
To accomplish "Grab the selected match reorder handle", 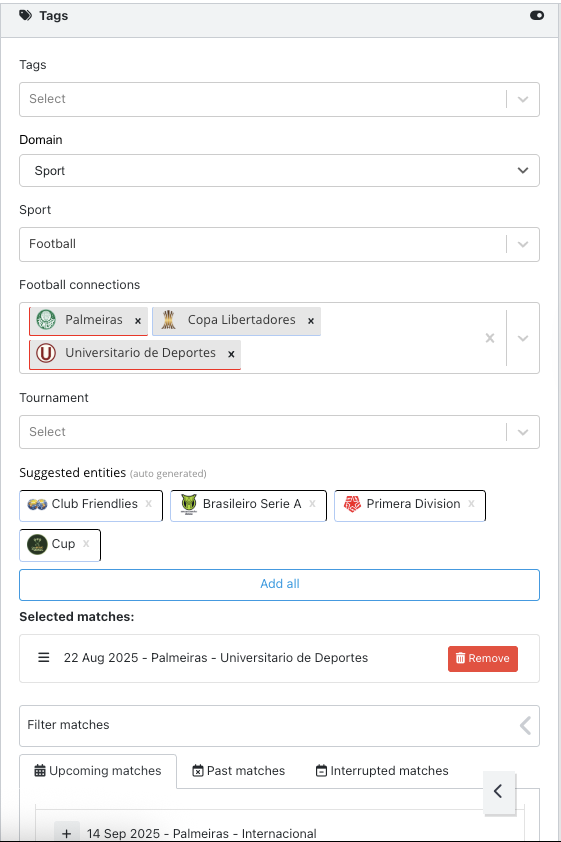I will pos(43,657).
